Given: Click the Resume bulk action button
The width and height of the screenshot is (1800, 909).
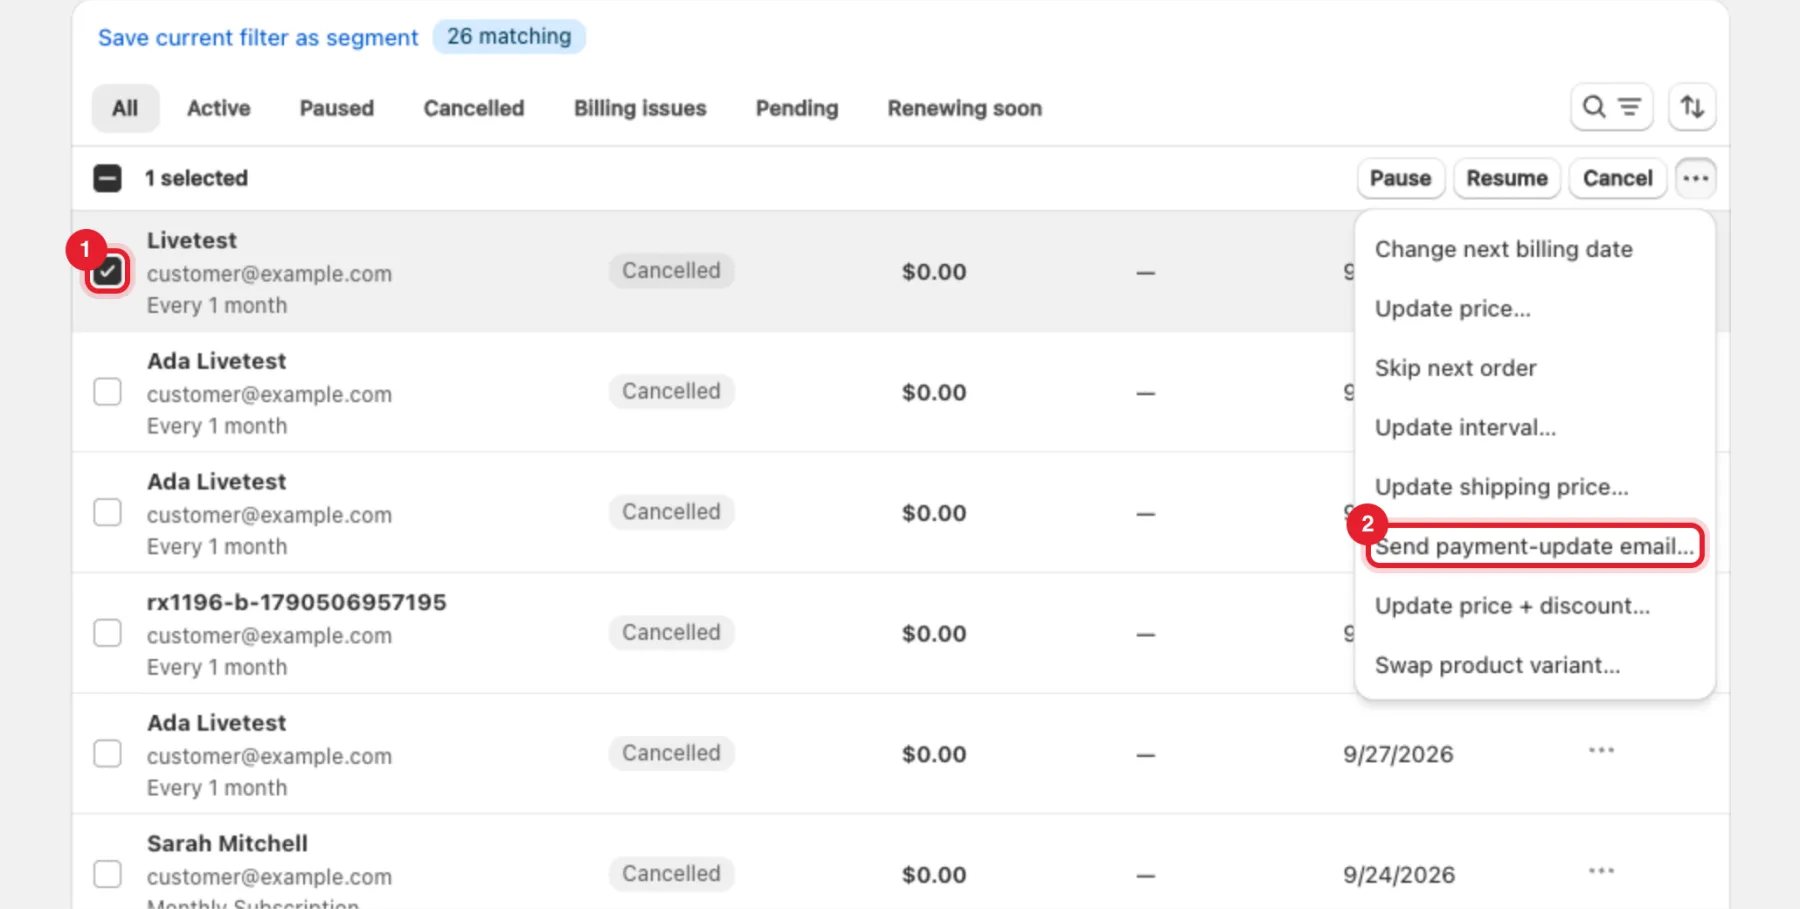Looking at the screenshot, I should pos(1506,178).
